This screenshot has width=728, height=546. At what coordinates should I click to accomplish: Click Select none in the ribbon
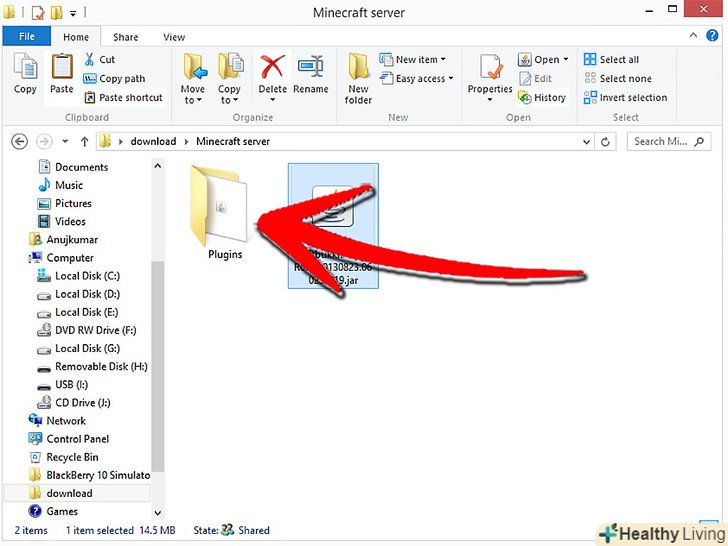[618, 78]
